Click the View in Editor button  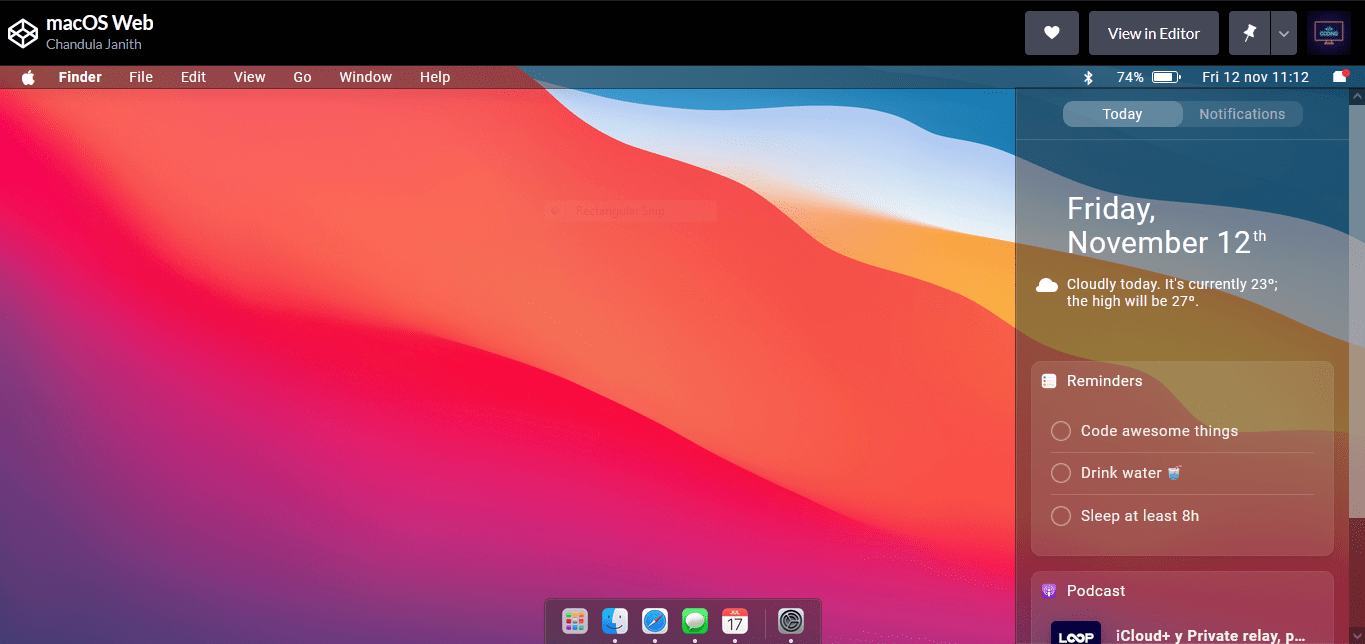[x=1153, y=33]
